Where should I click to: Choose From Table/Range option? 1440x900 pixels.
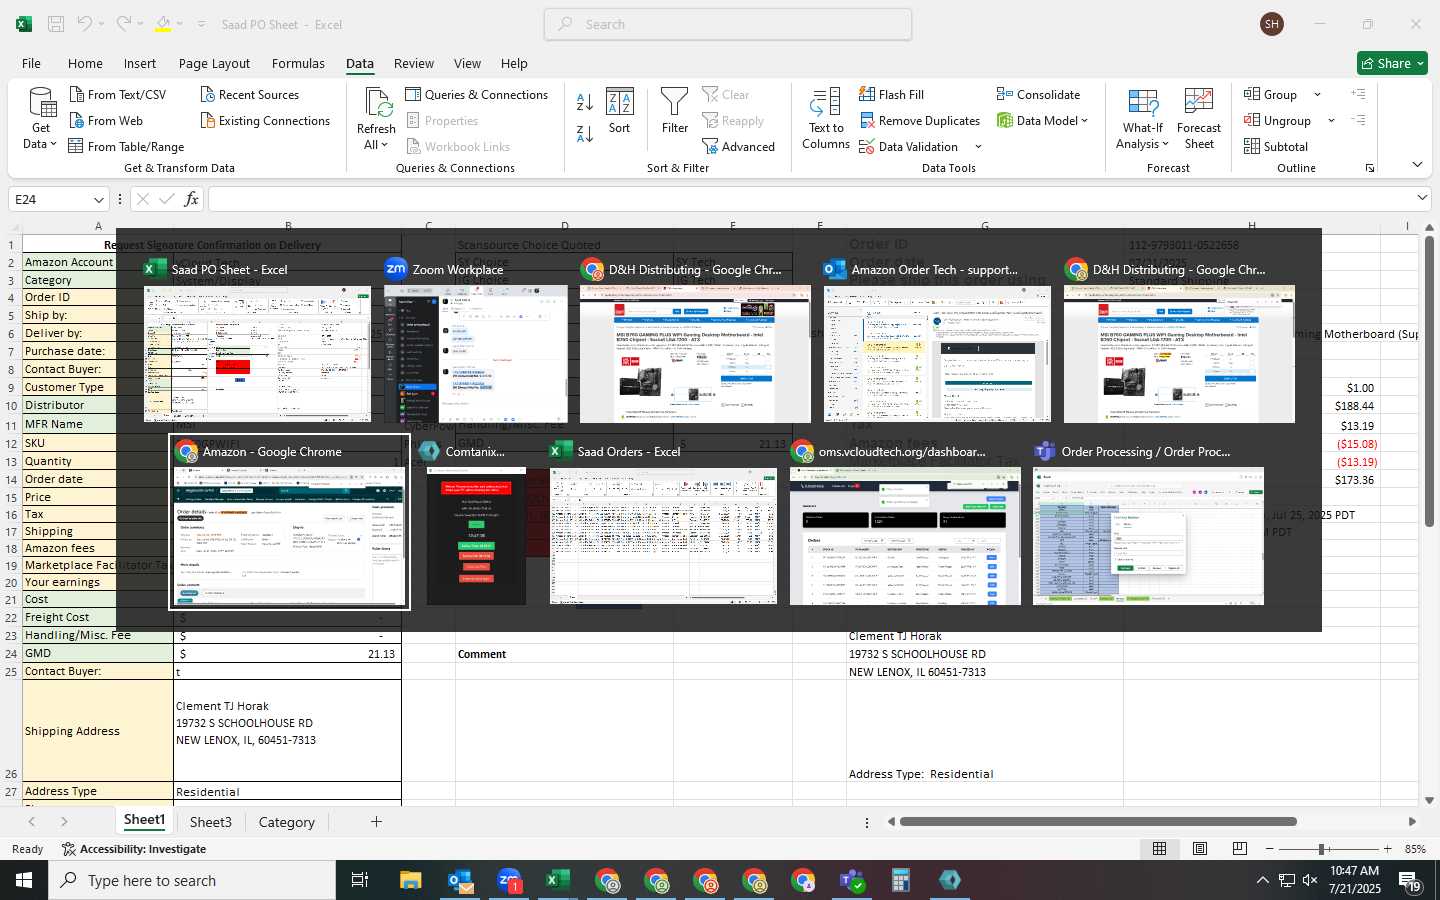pos(126,147)
